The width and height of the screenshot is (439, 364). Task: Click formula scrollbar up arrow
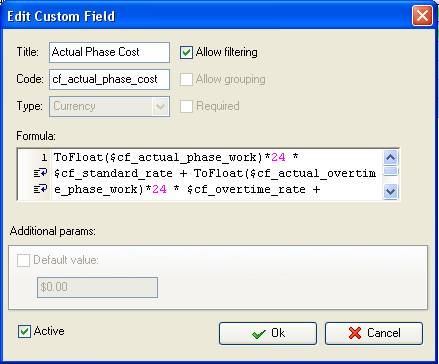[391, 157]
